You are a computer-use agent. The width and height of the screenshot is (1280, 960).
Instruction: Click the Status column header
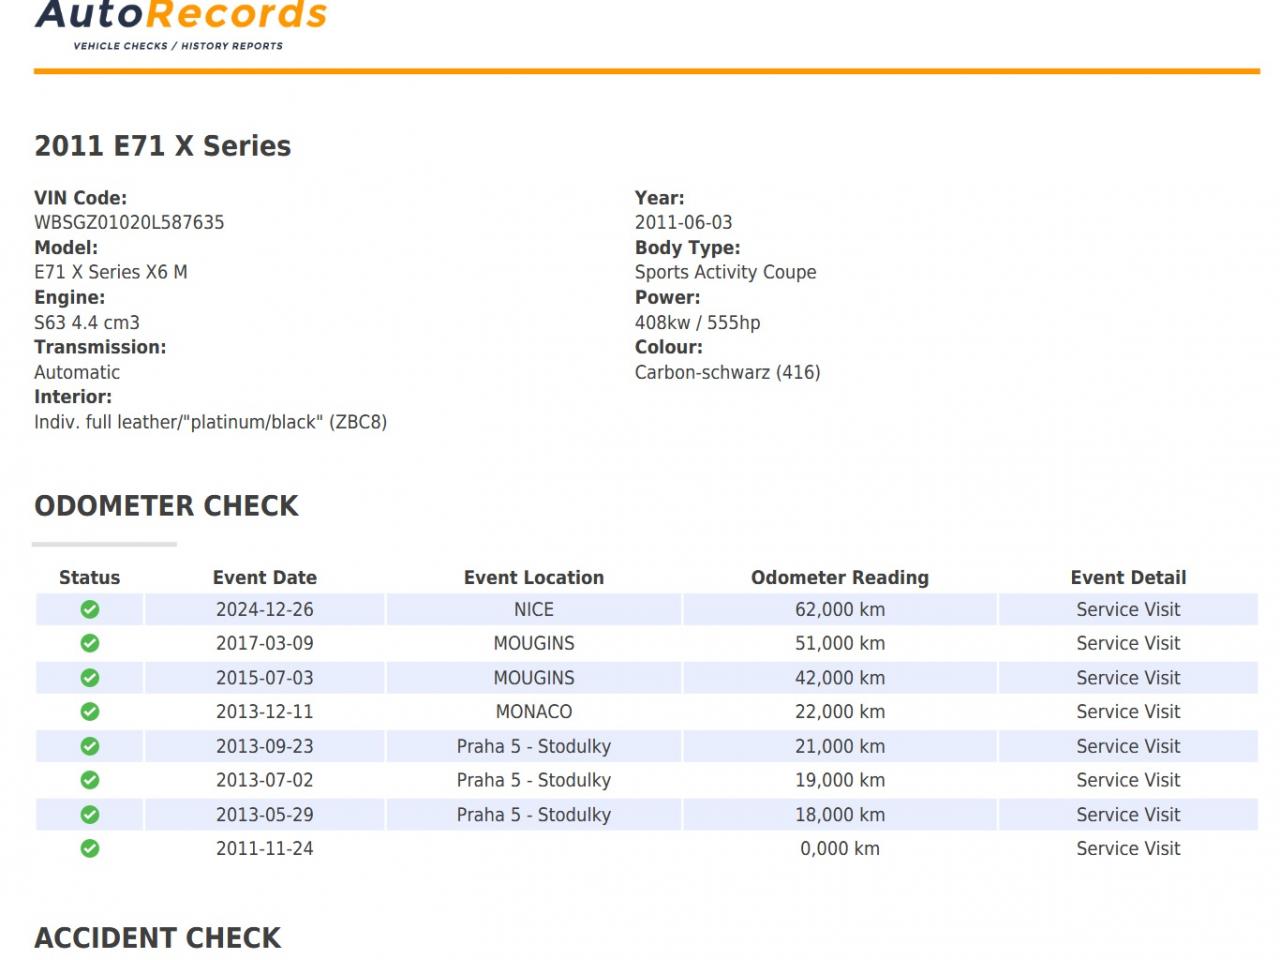(x=90, y=577)
